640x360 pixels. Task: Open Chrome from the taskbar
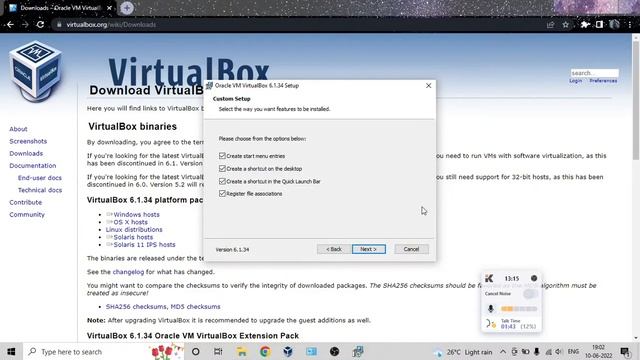[x=265, y=351]
